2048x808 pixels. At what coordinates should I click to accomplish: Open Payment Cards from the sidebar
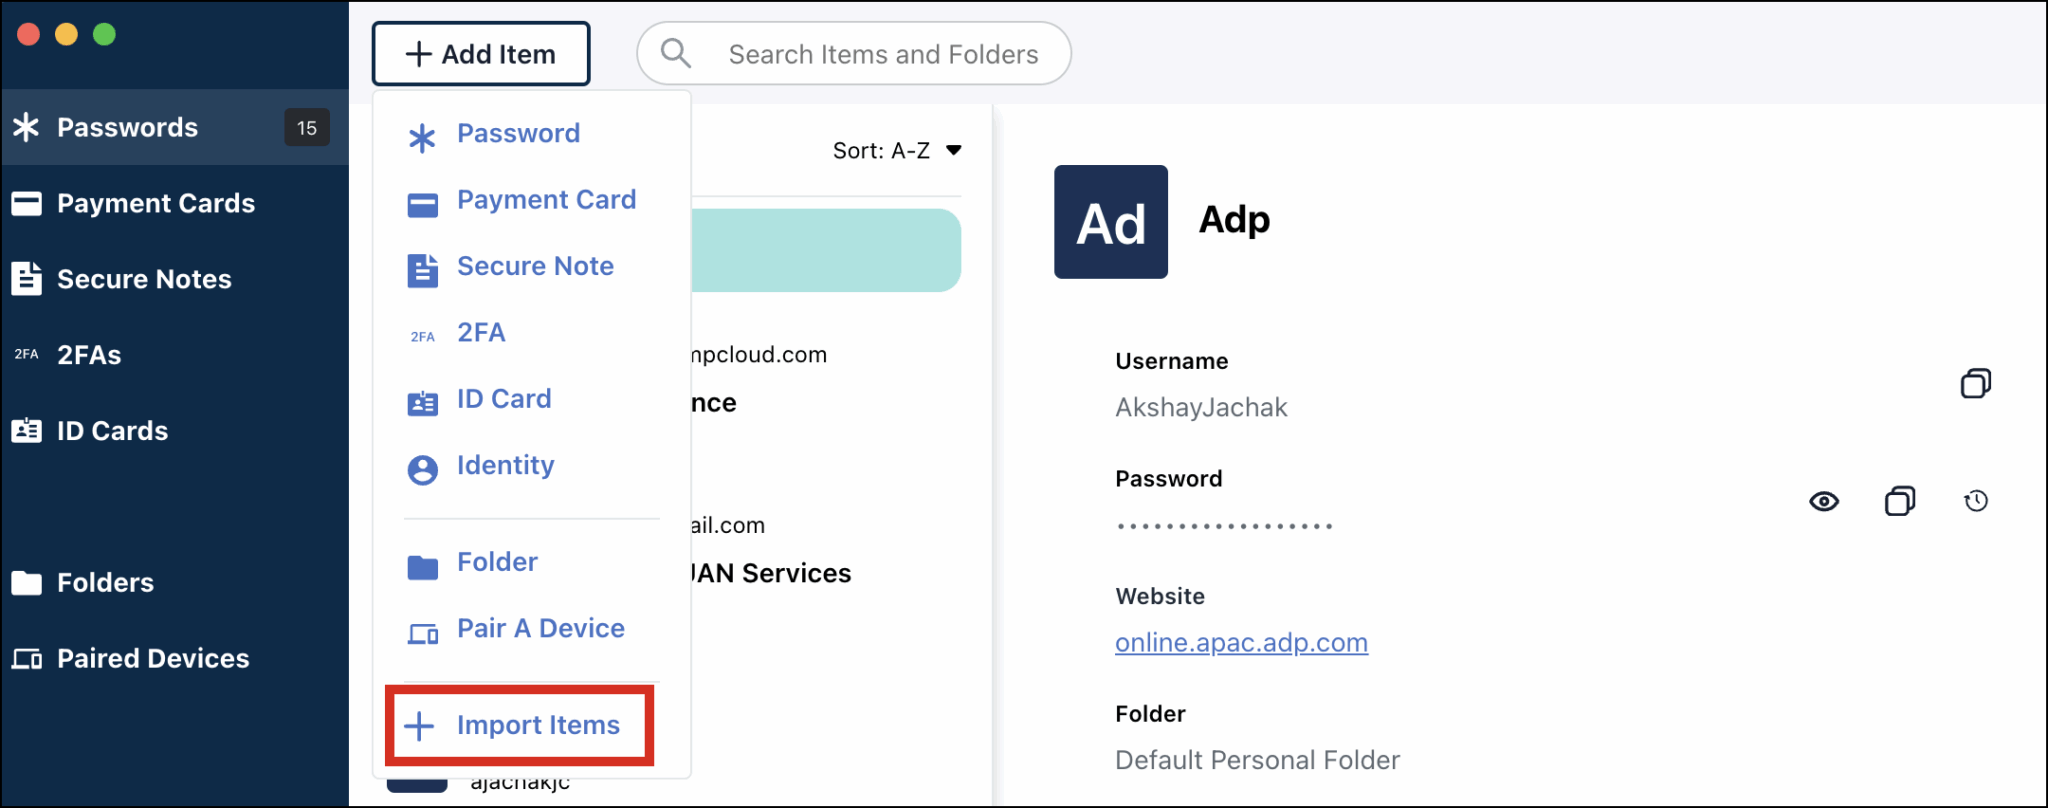click(156, 203)
